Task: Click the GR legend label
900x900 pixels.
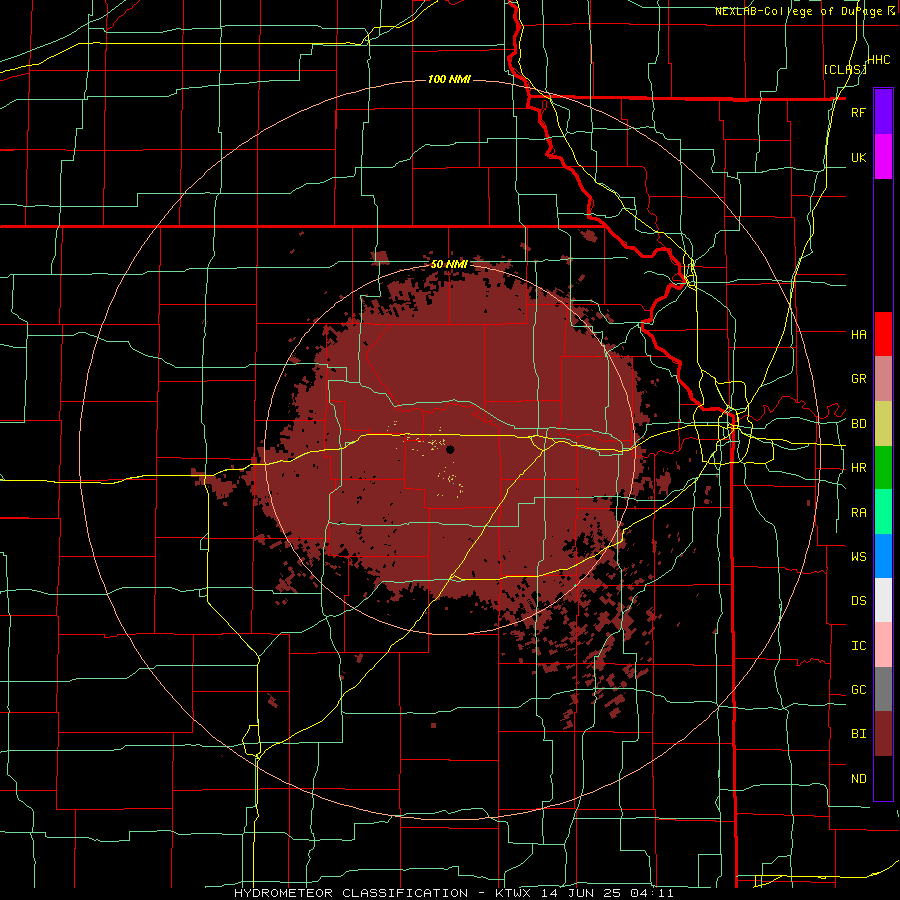Action: [858, 379]
